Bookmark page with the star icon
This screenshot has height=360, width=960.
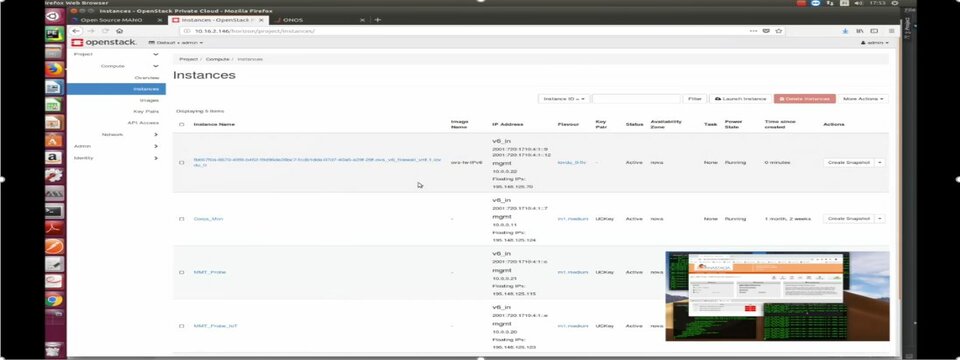point(779,31)
